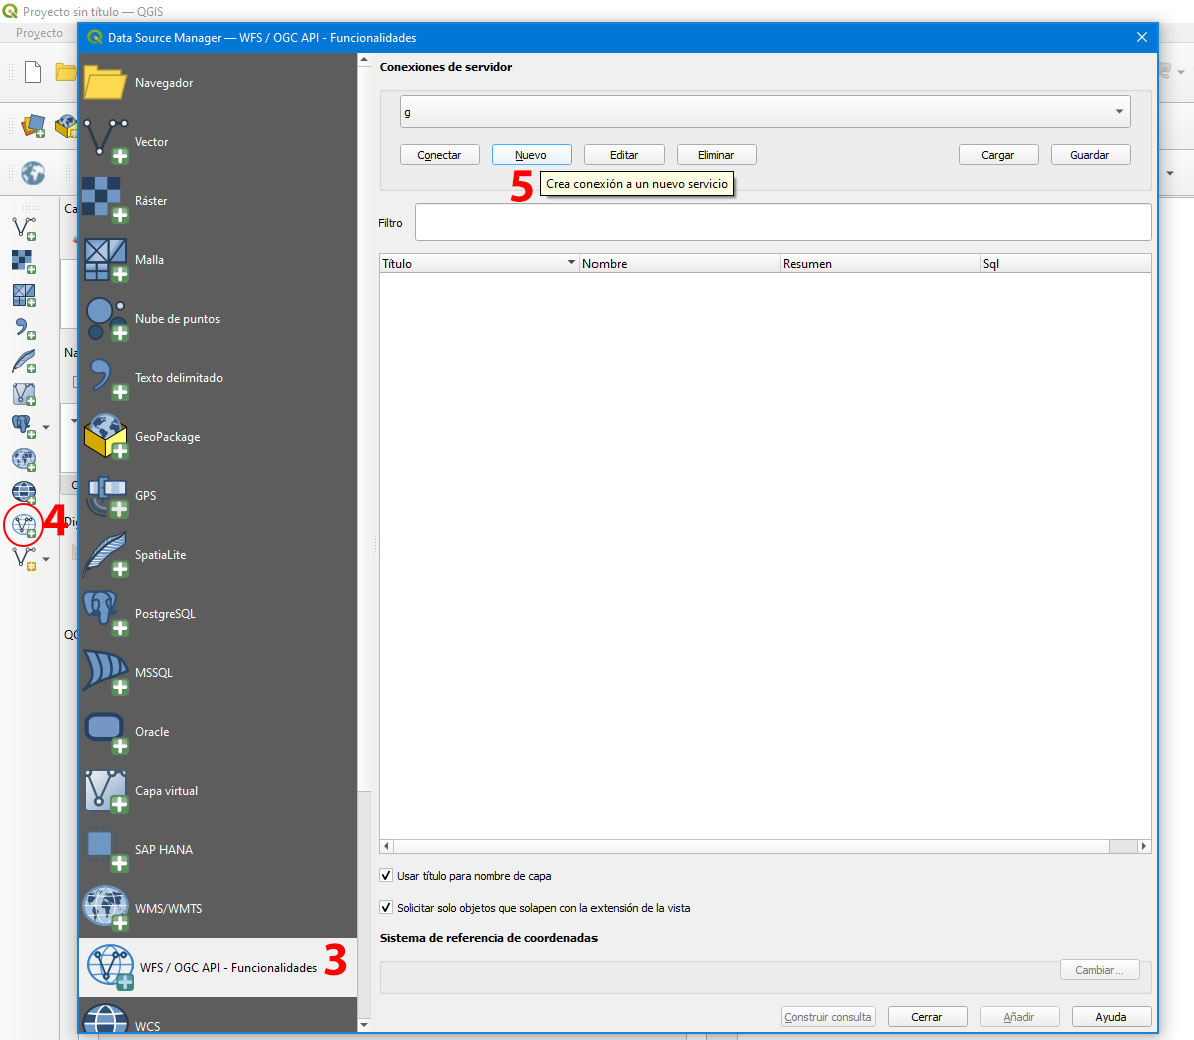Click the Cambiar... CRS button
The width and height of the screenshot is (1194, 1040).
point(1099,969)
